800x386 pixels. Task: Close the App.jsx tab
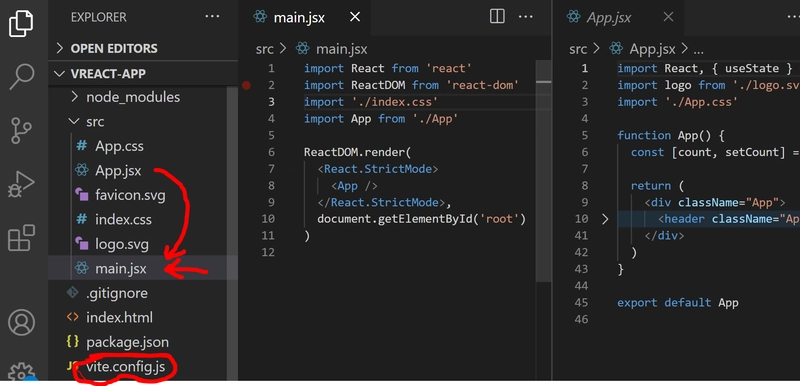[668, 17]
